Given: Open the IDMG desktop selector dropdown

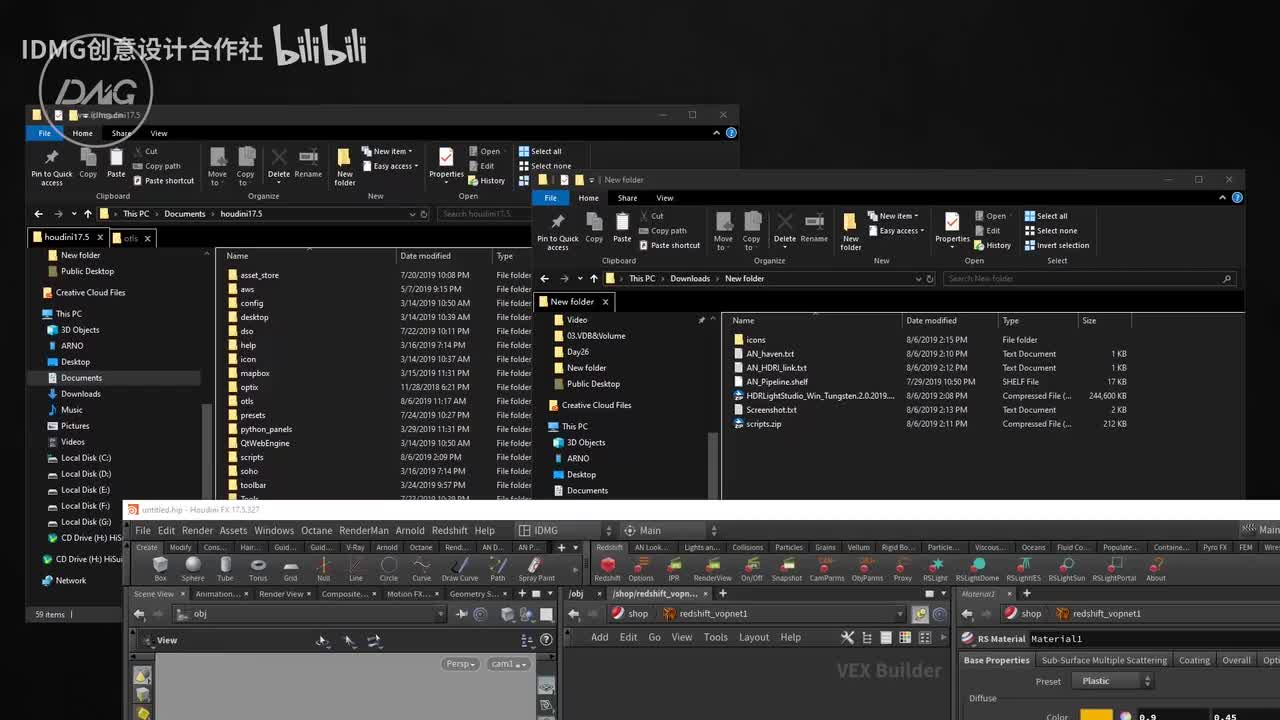Looking at the screenshot, I should [x=566, y=530].
